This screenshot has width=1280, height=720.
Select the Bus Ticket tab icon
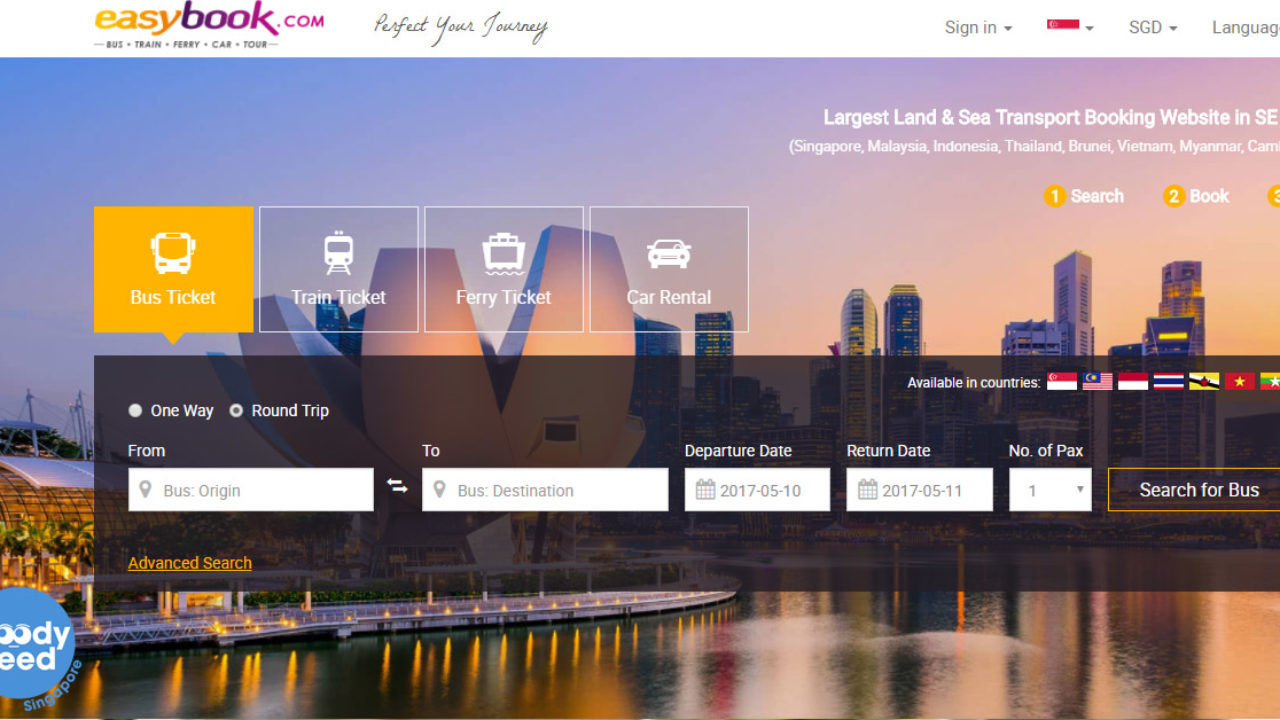coord(173,253)
